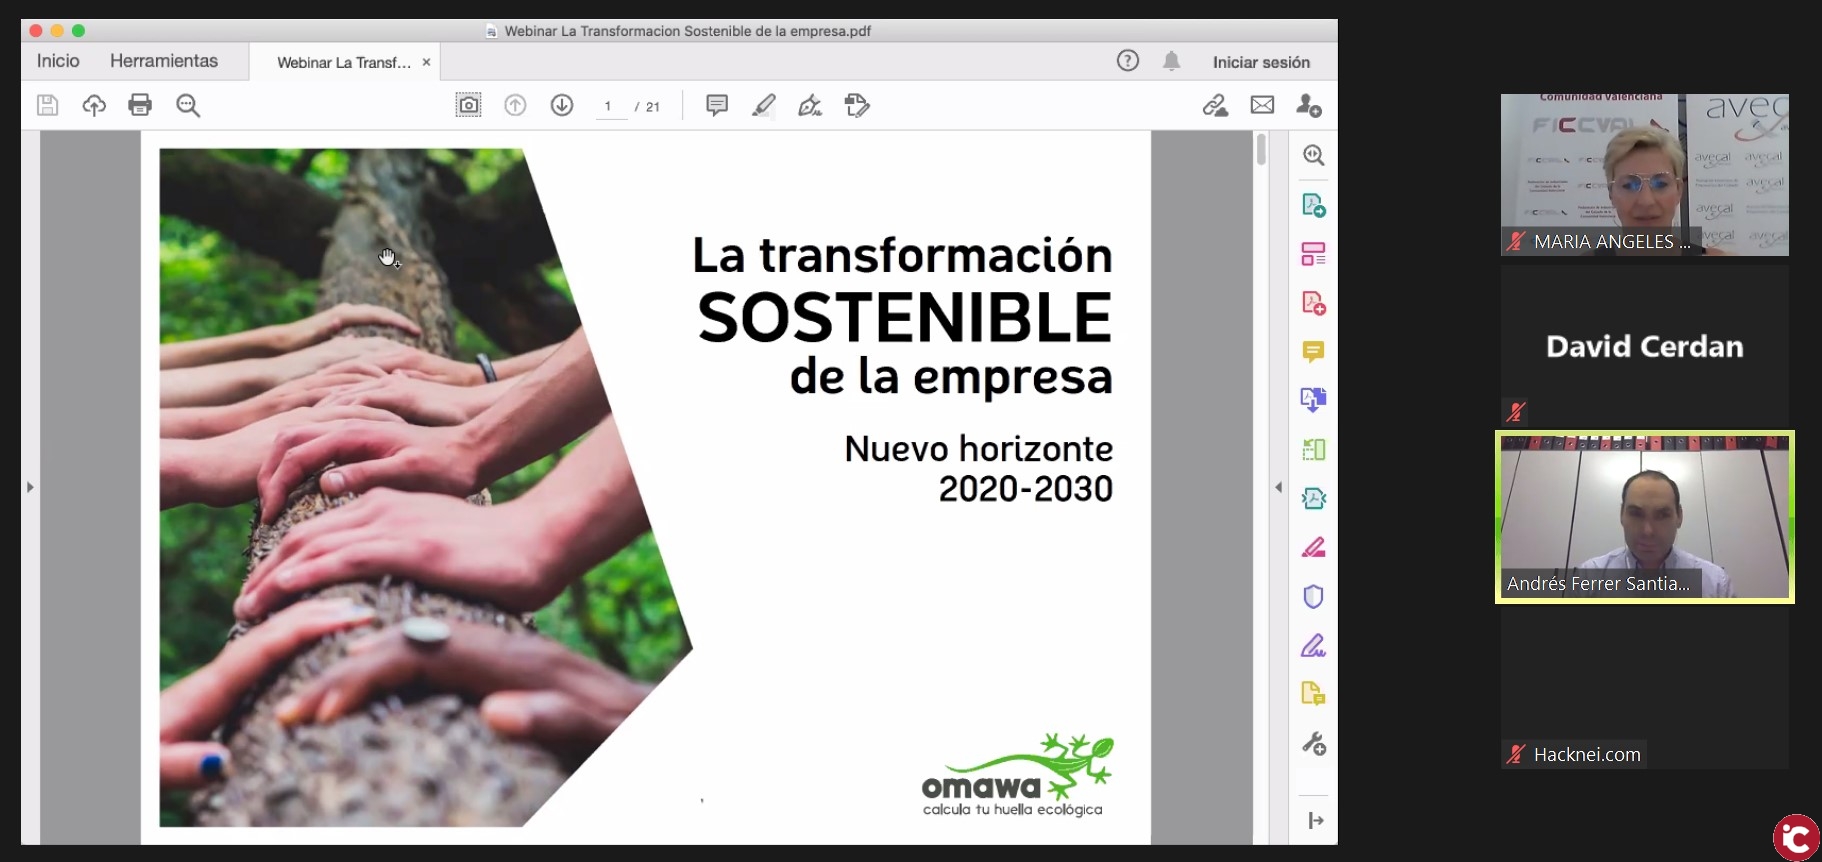Screen dimensions: 1822x862
Task: Click Iniciar sesión button
Action: (x=1261, y=62)
